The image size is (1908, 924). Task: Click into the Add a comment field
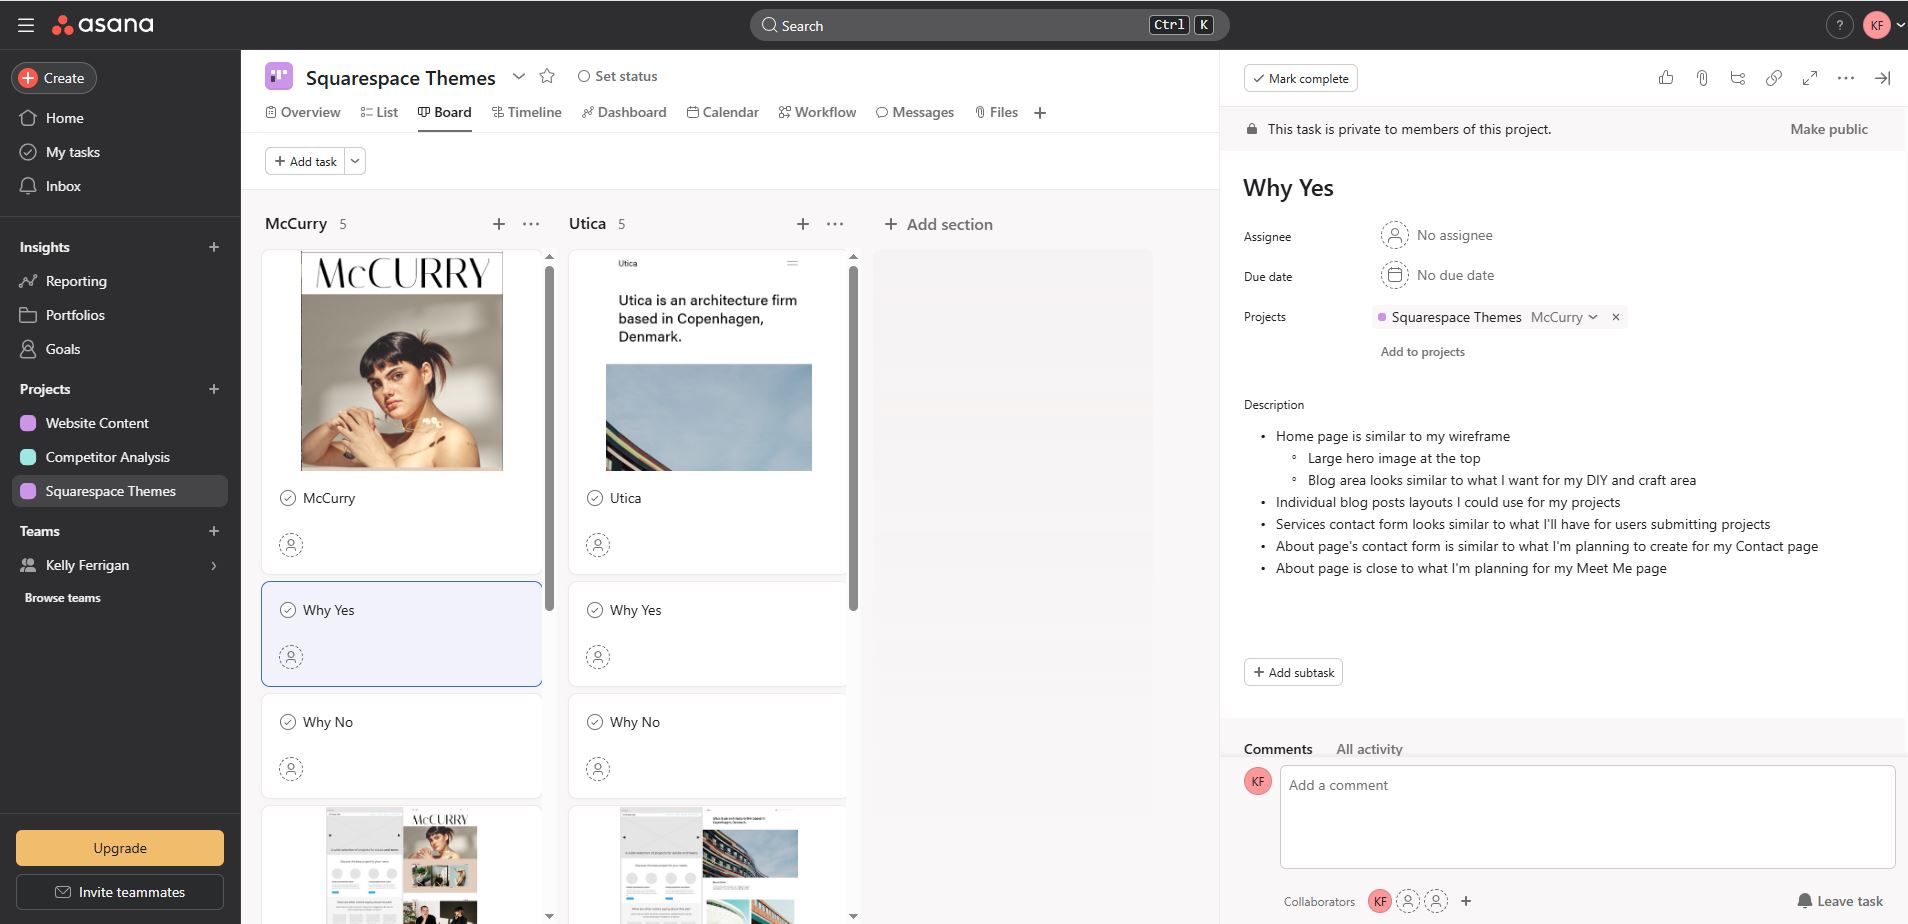pyautogui.click(x=1586, y=815)
